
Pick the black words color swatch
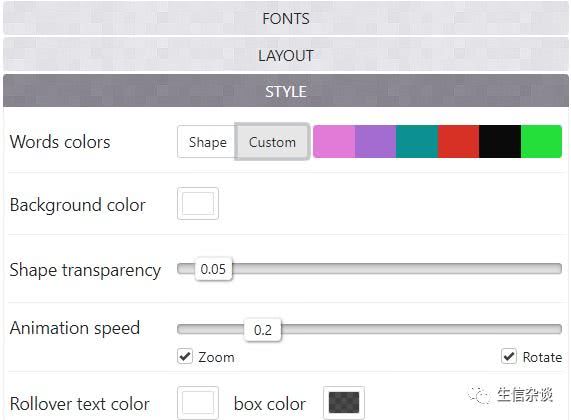(x=500, y=141)
